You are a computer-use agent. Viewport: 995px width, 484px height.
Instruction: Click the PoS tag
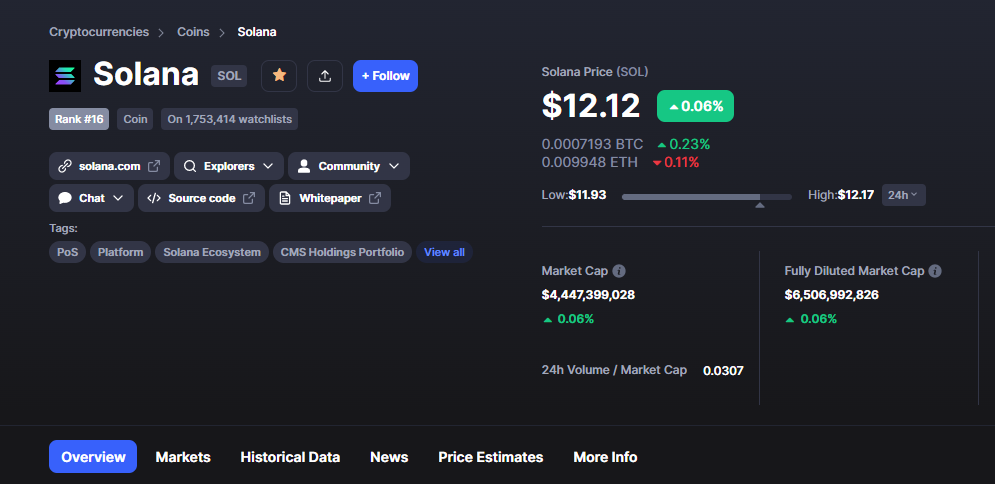67,252
